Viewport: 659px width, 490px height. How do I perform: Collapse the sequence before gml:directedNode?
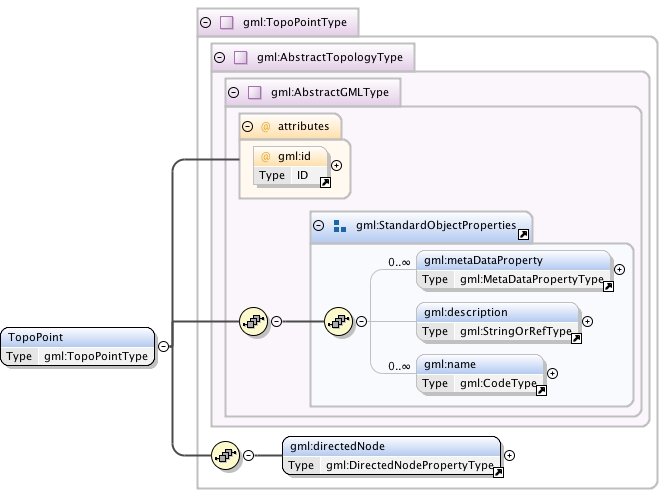click(x=248, y=456)
